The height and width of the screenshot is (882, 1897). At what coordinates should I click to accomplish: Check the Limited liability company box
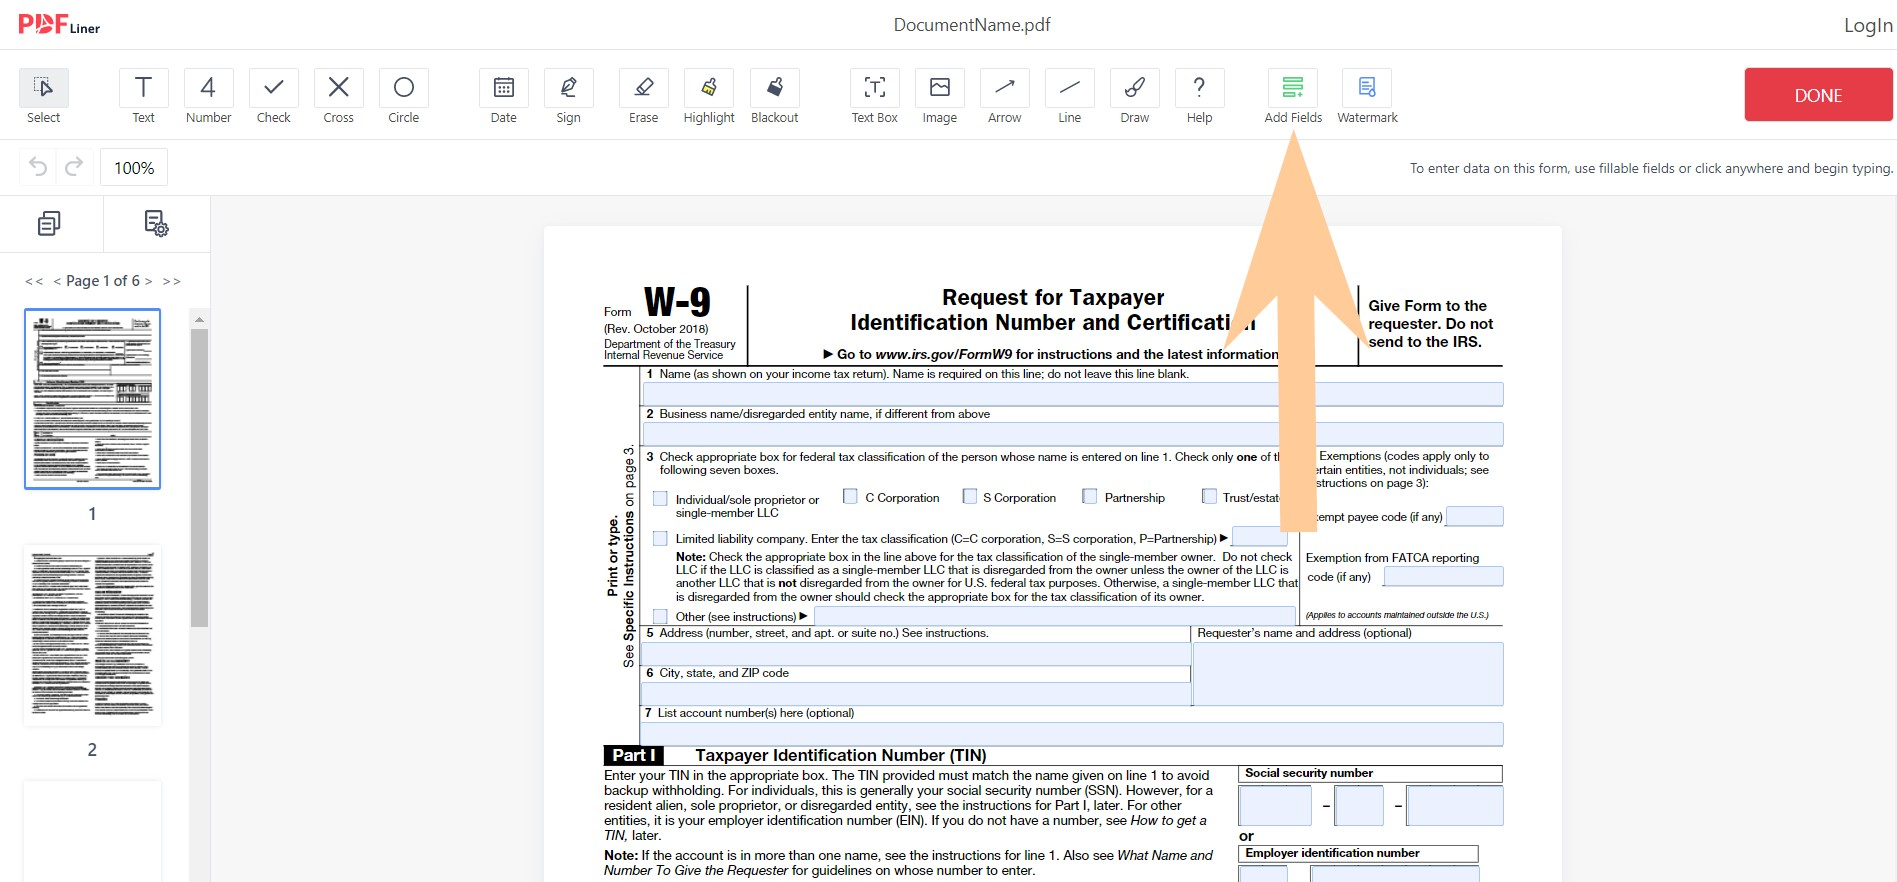660,538
